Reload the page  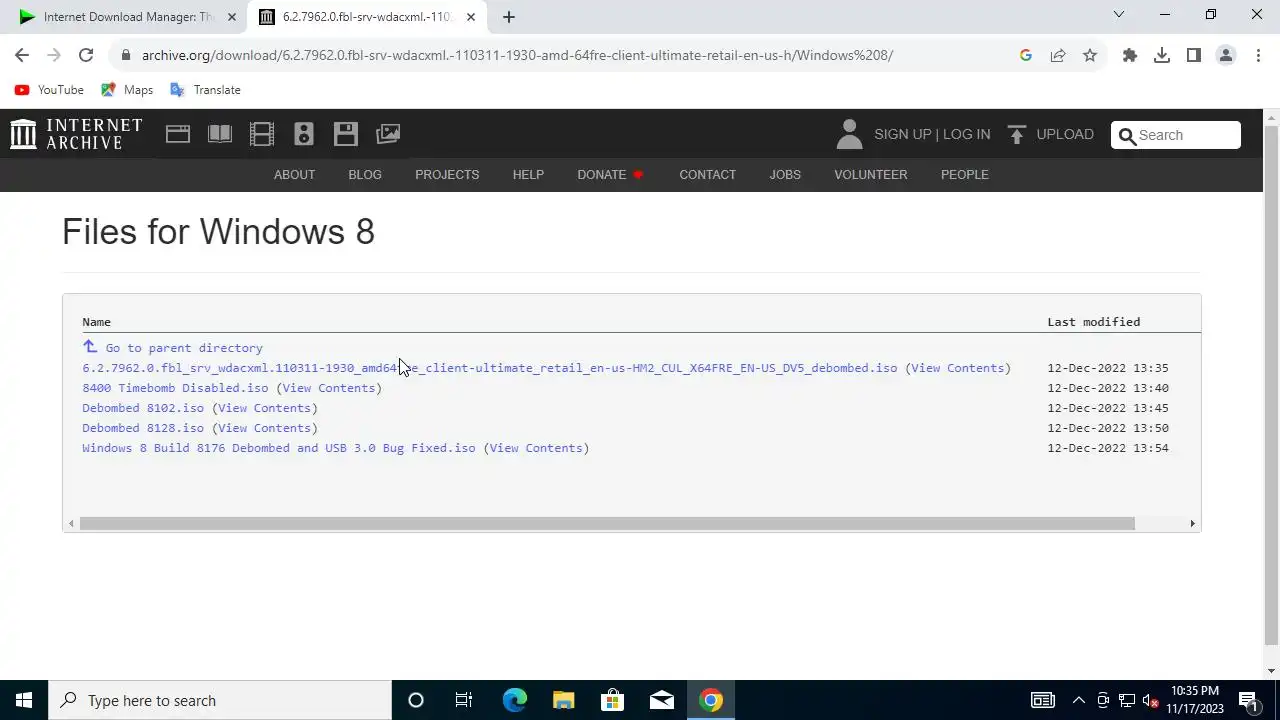tap(86, 55)
